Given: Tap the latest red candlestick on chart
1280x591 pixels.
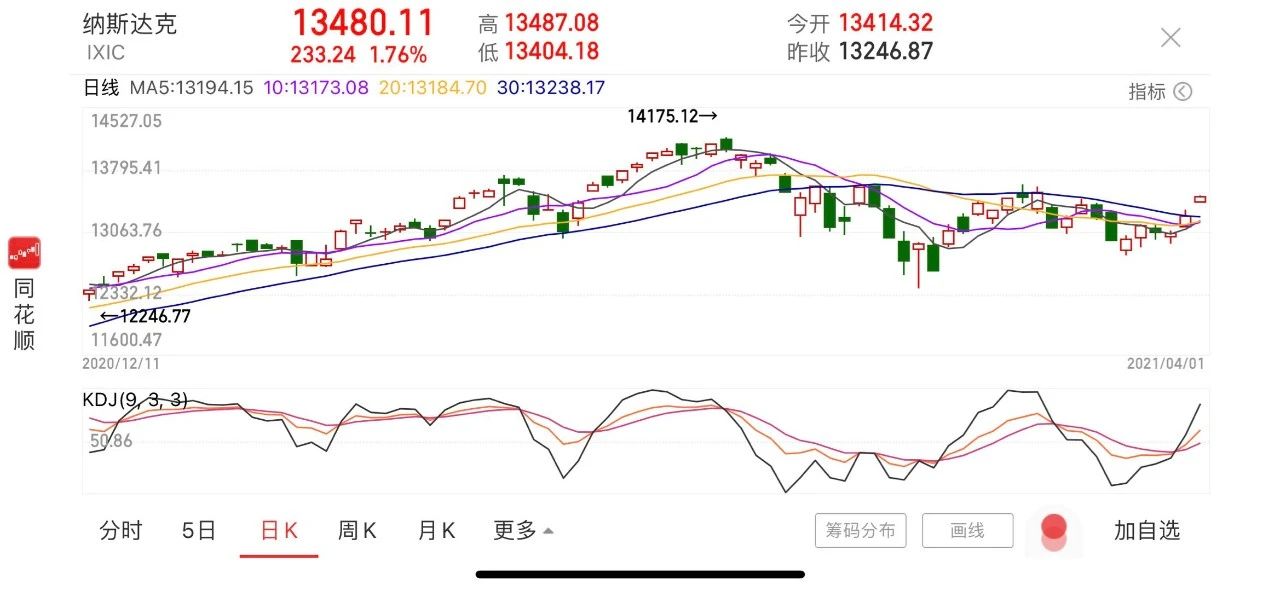Looking at the screenshot, I should coord(1201,199).
